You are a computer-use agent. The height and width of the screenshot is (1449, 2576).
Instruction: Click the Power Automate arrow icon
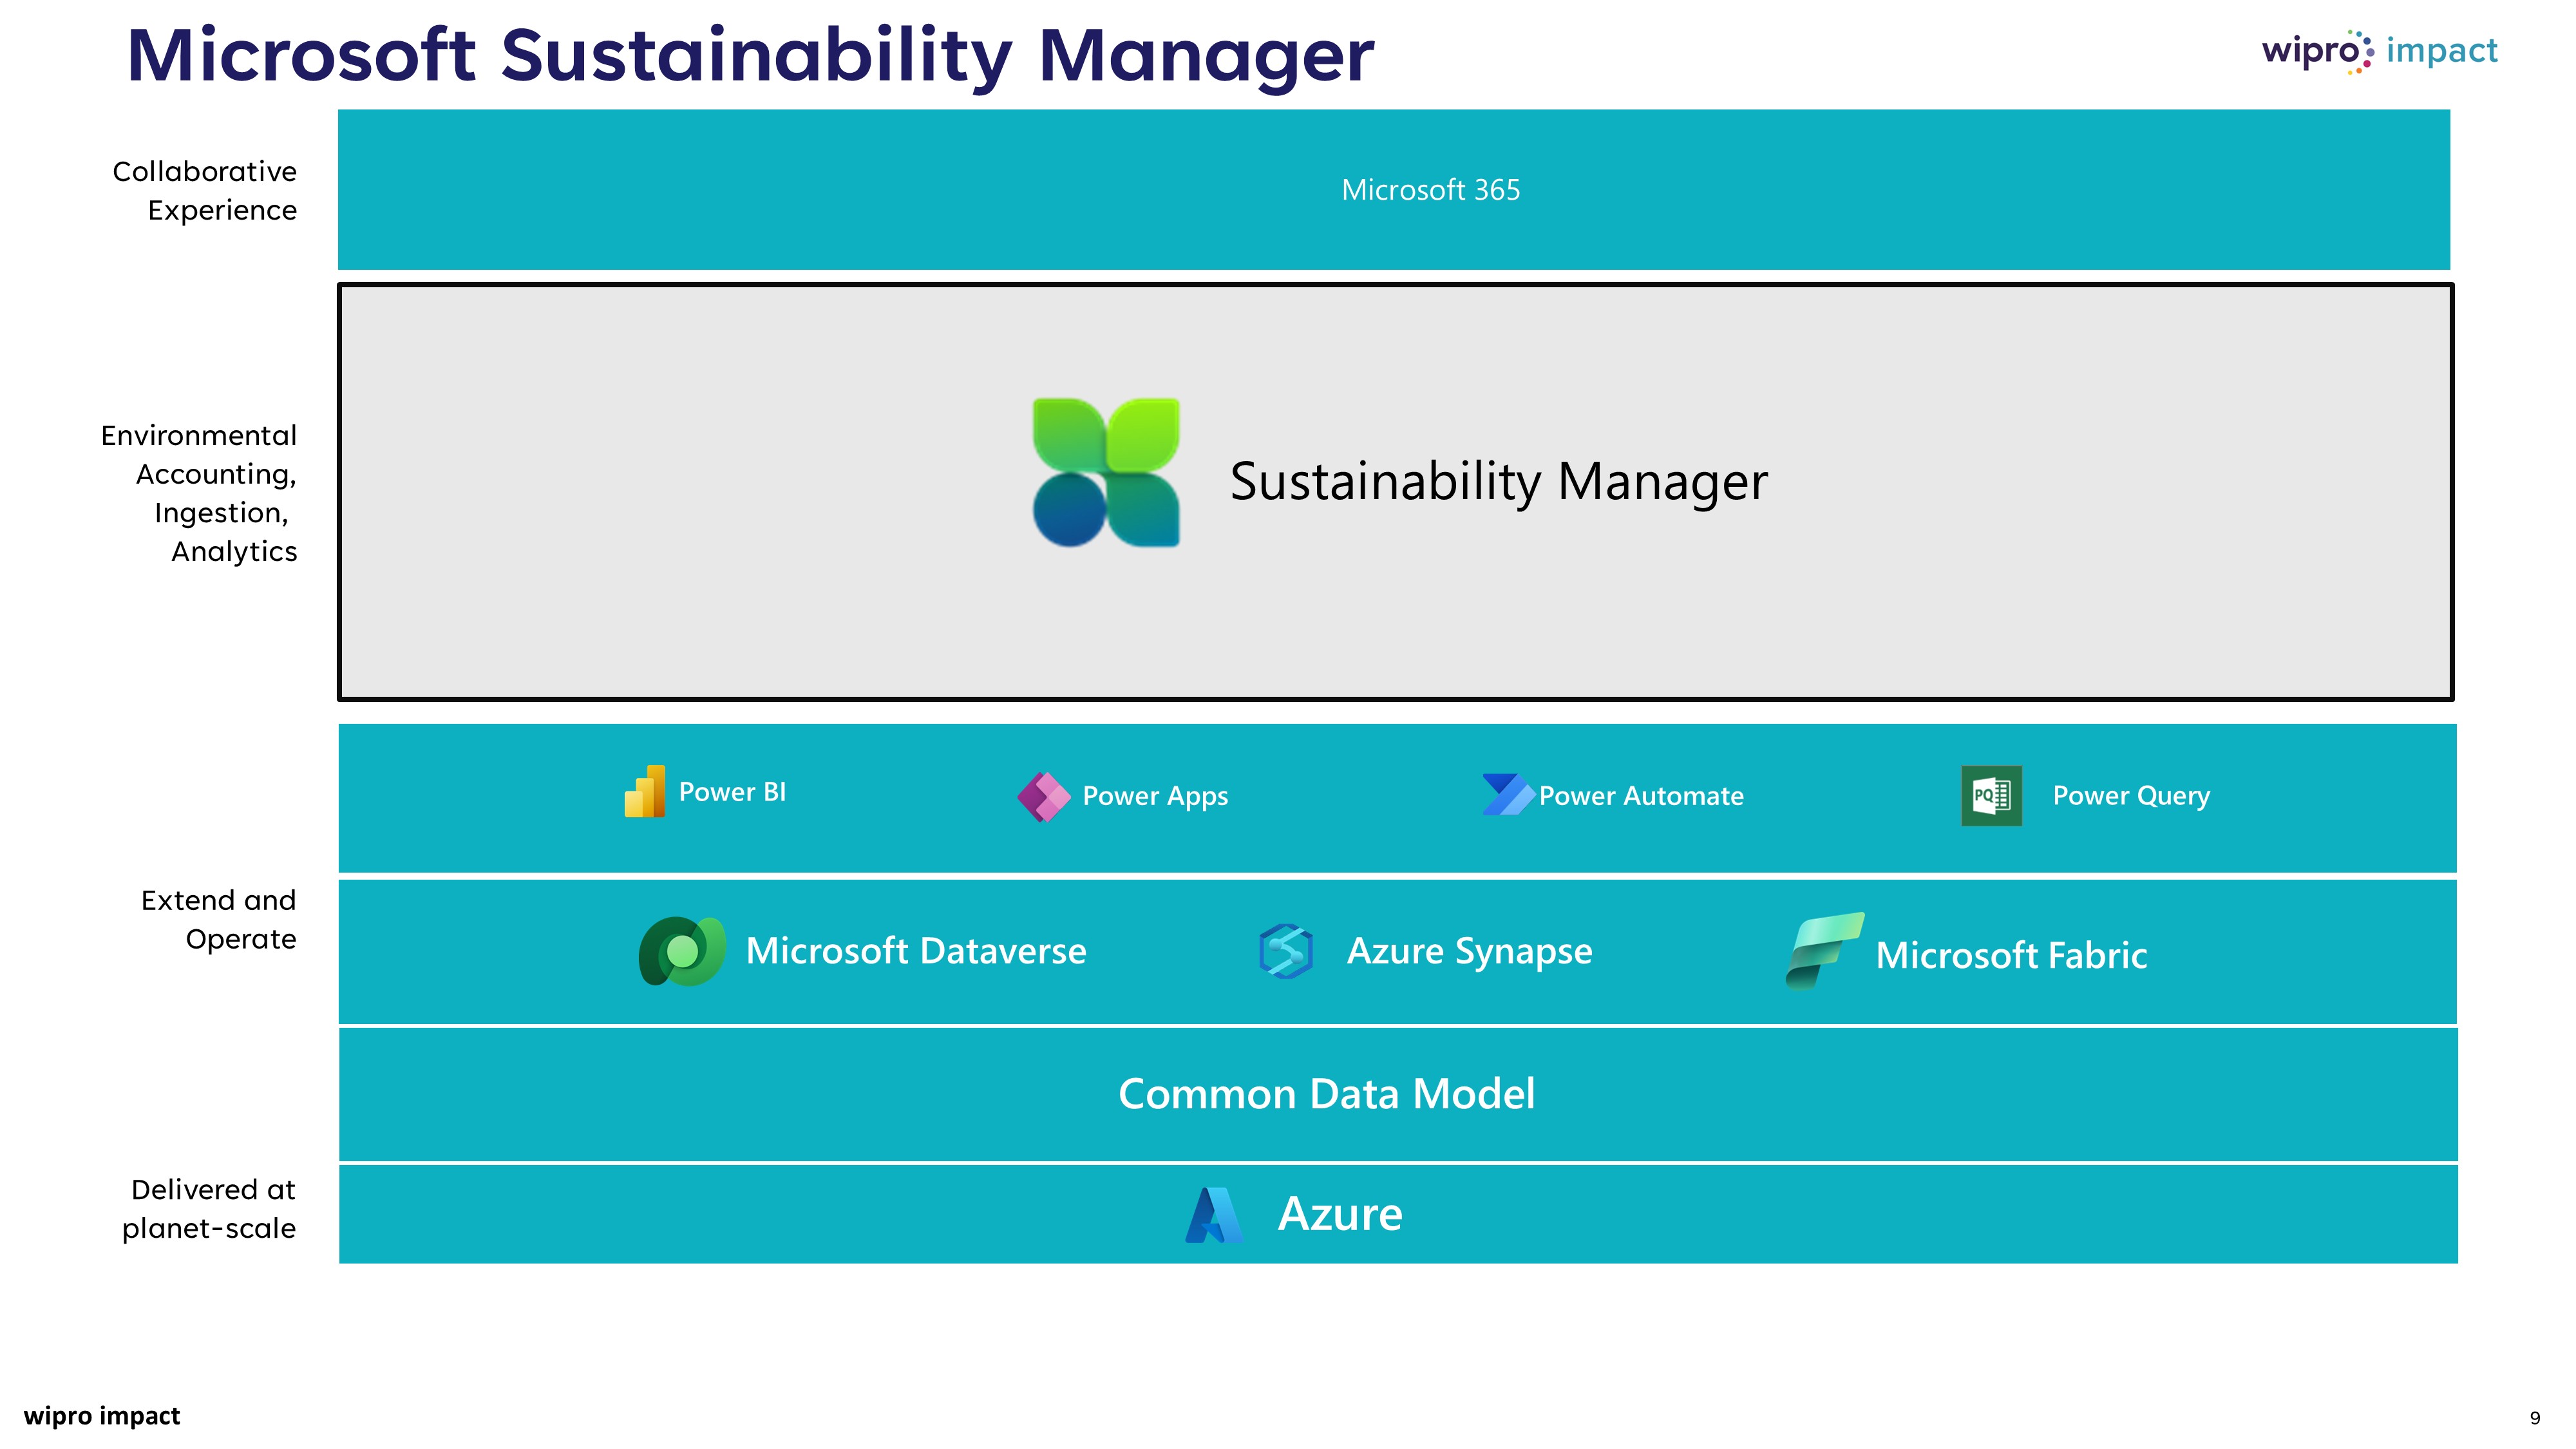coord(1509,794)
